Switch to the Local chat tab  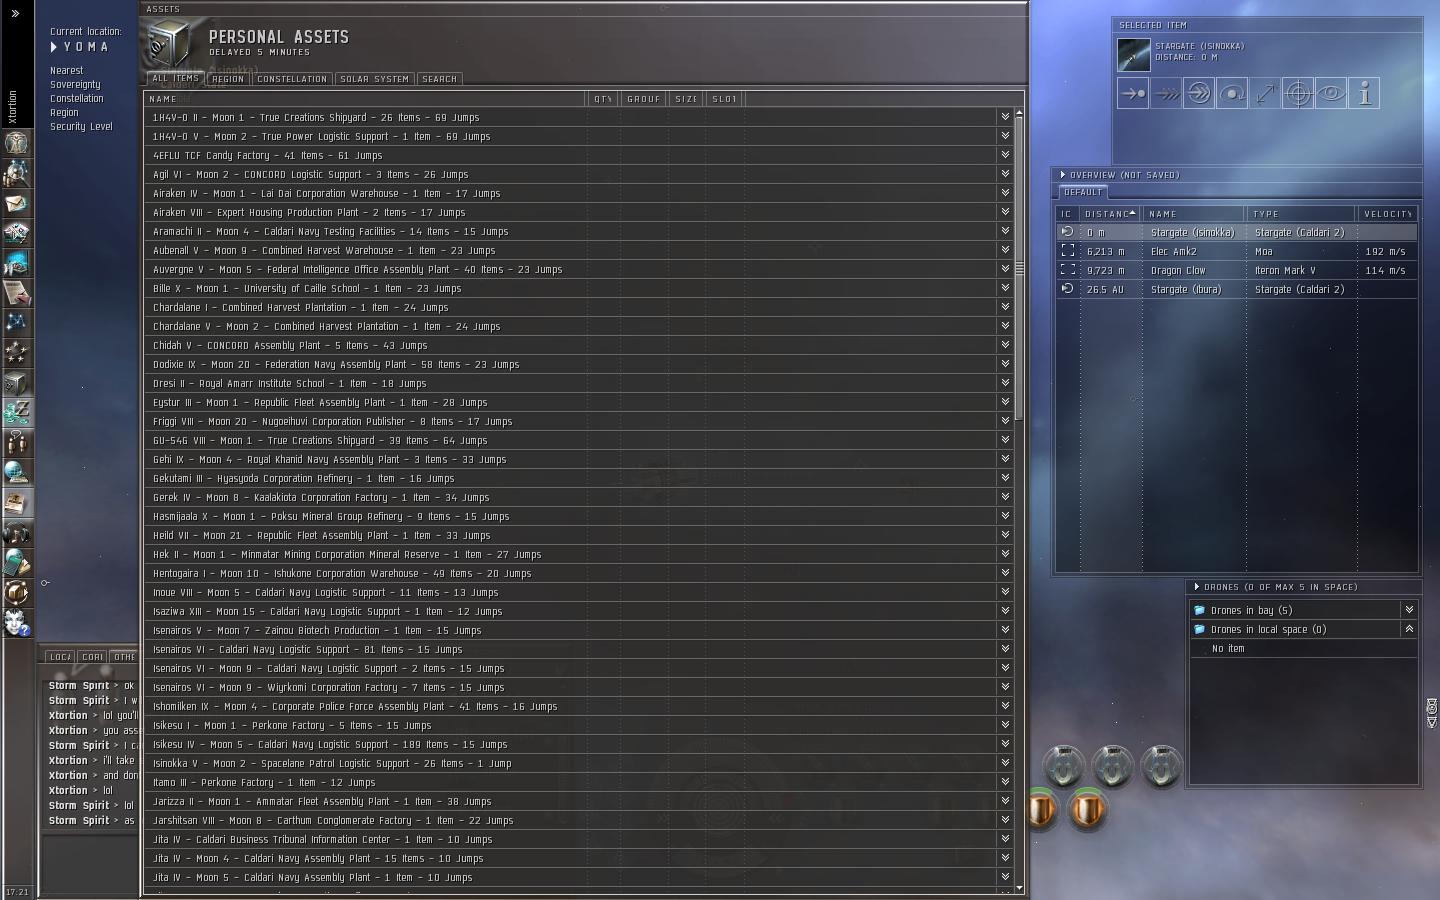(60, 657)
